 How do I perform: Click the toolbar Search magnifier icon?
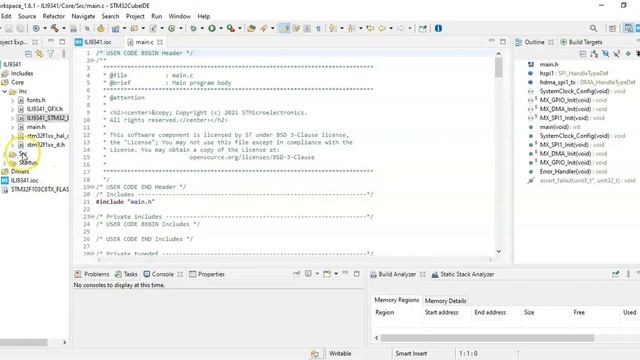tap(593, 28)
